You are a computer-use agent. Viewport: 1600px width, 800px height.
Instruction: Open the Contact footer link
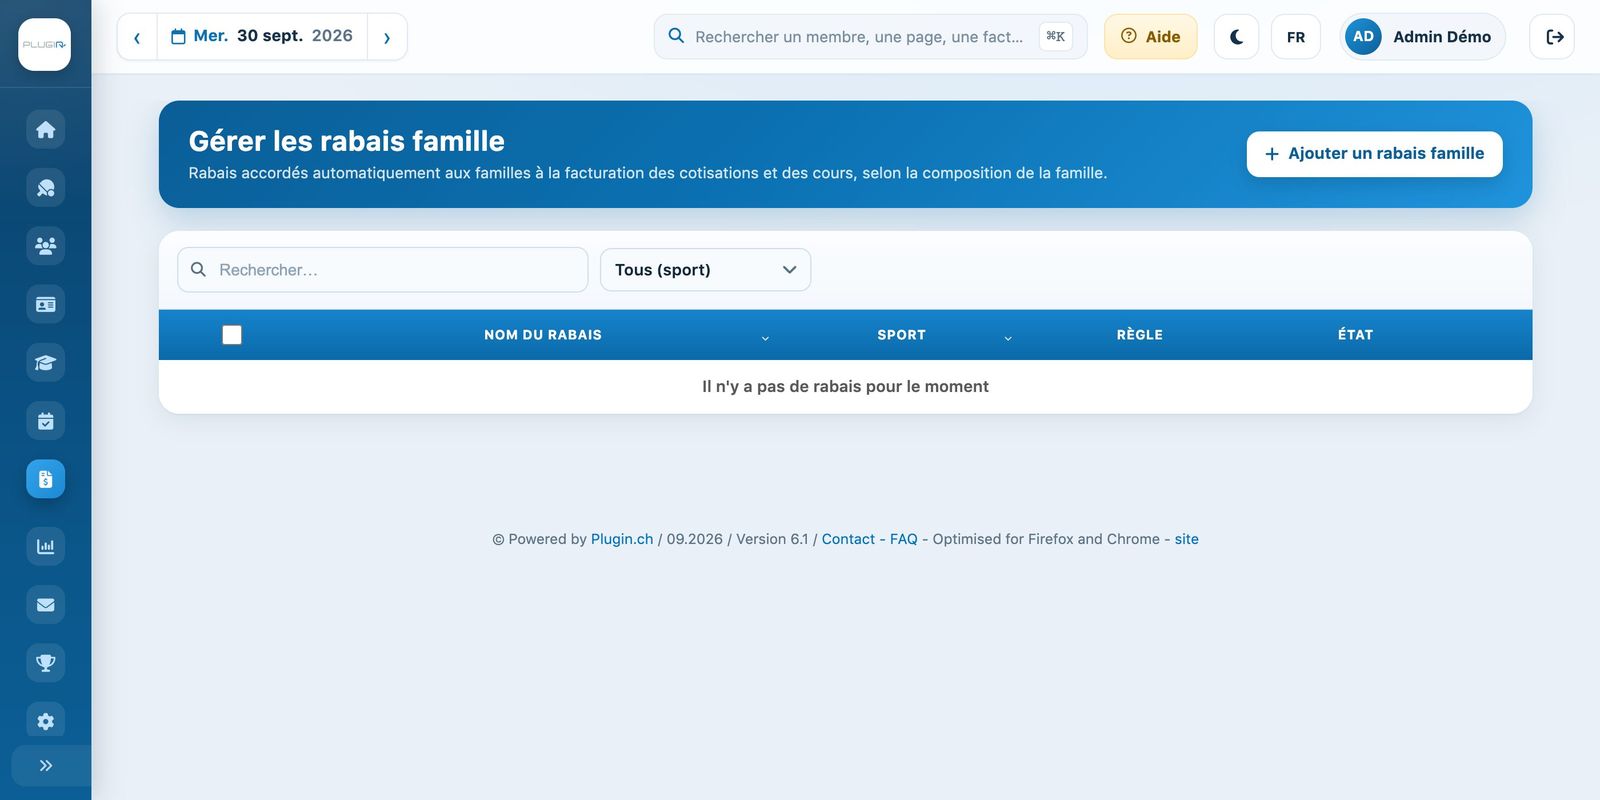848,539
